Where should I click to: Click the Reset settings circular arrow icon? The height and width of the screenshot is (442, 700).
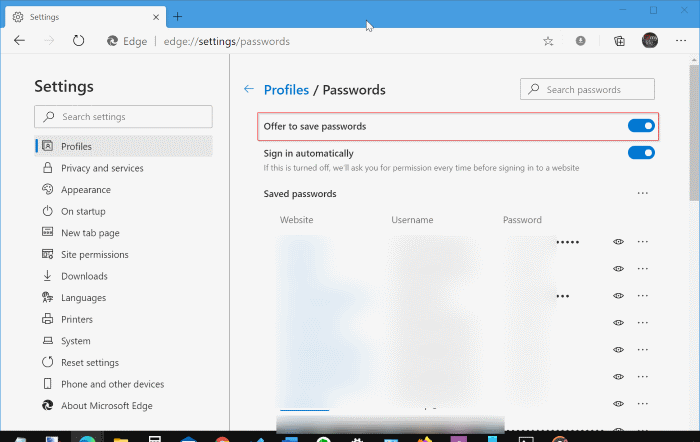point(47,362)
